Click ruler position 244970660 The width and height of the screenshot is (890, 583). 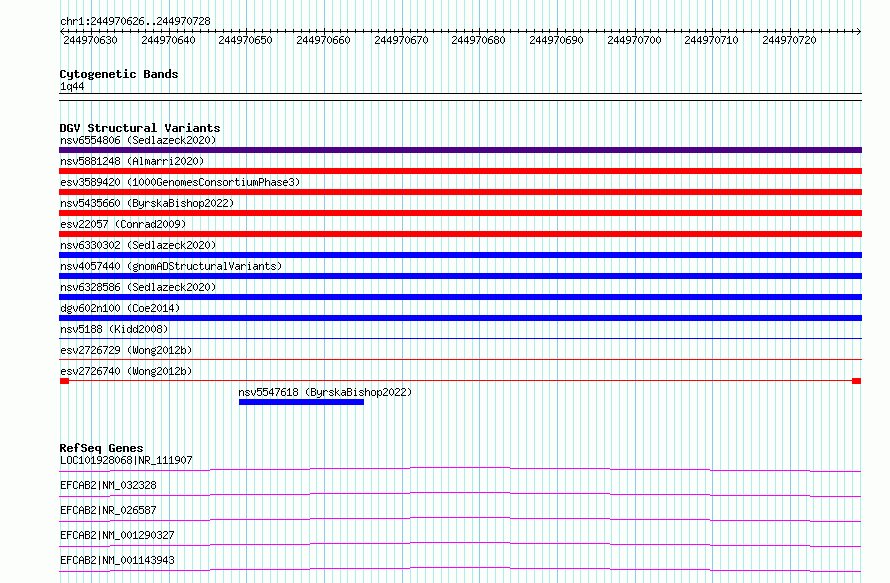coord(324,40)
